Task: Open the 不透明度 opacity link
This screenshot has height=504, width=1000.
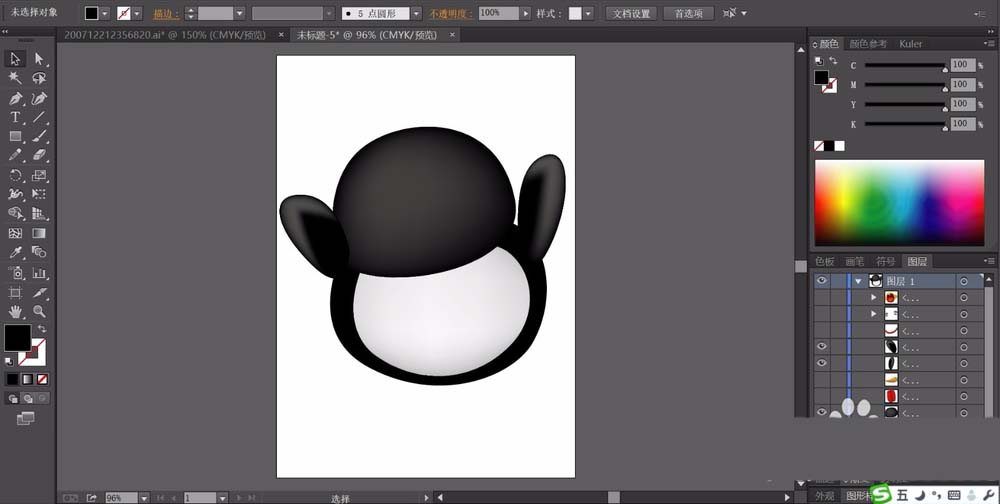Action: pyautogui.click(x=452, y=14)
